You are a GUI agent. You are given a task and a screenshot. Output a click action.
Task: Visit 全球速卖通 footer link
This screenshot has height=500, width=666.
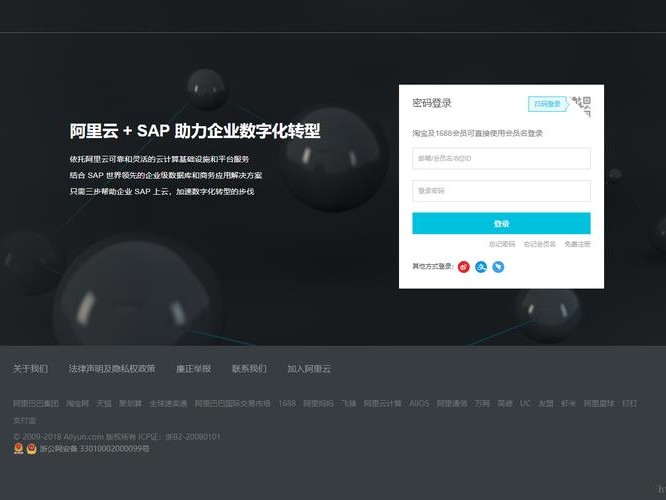click(168, 404)
